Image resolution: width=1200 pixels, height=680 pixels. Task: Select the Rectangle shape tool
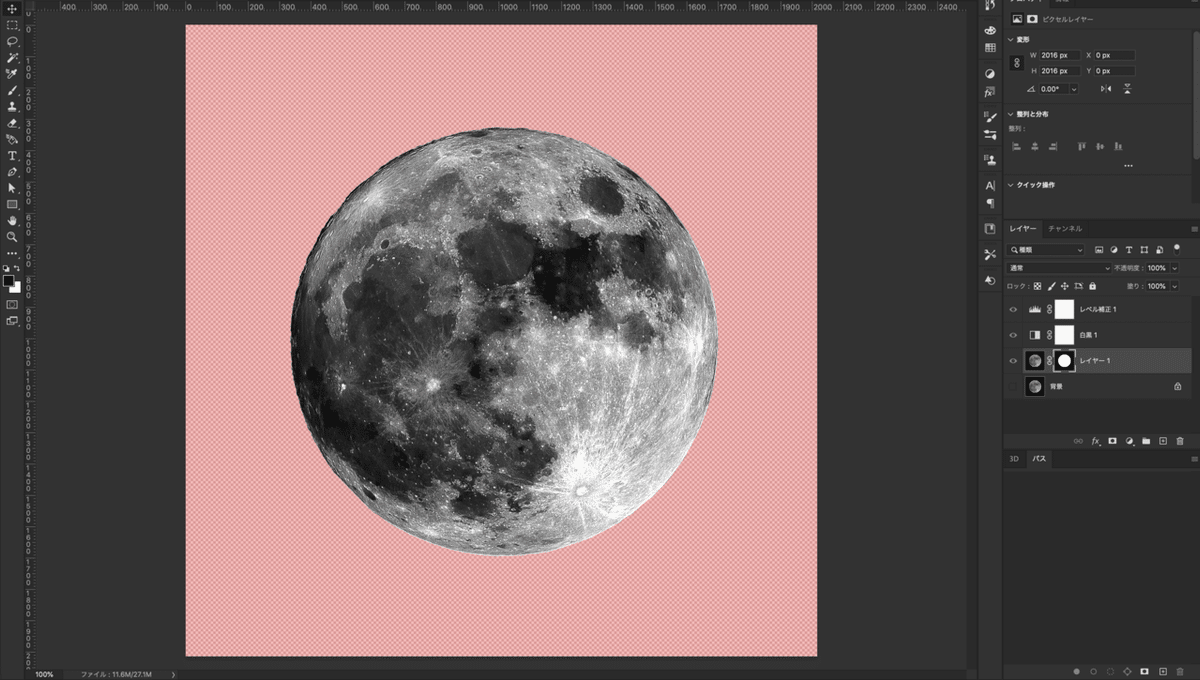(12, 204)
